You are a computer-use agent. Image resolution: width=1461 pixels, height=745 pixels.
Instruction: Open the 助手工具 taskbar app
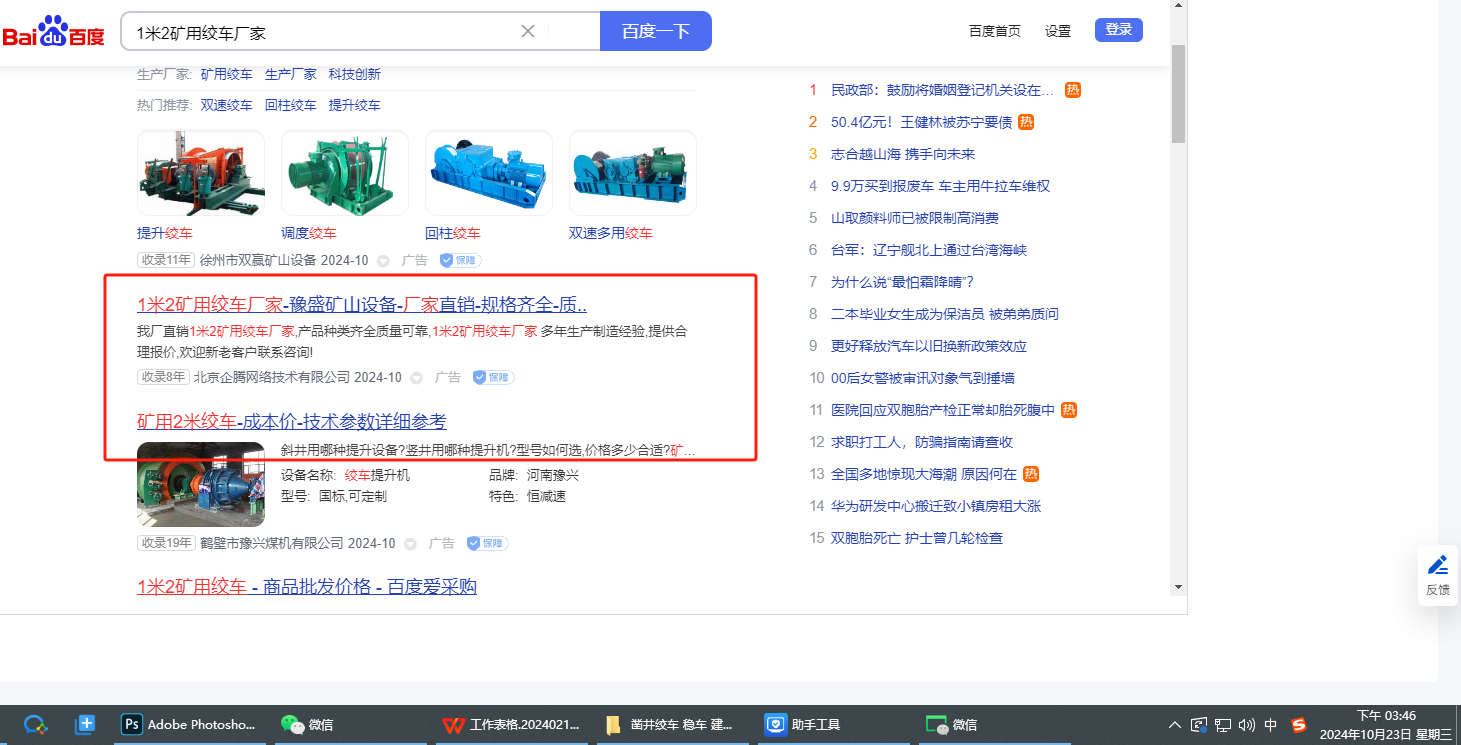click(x=802, y=724)
